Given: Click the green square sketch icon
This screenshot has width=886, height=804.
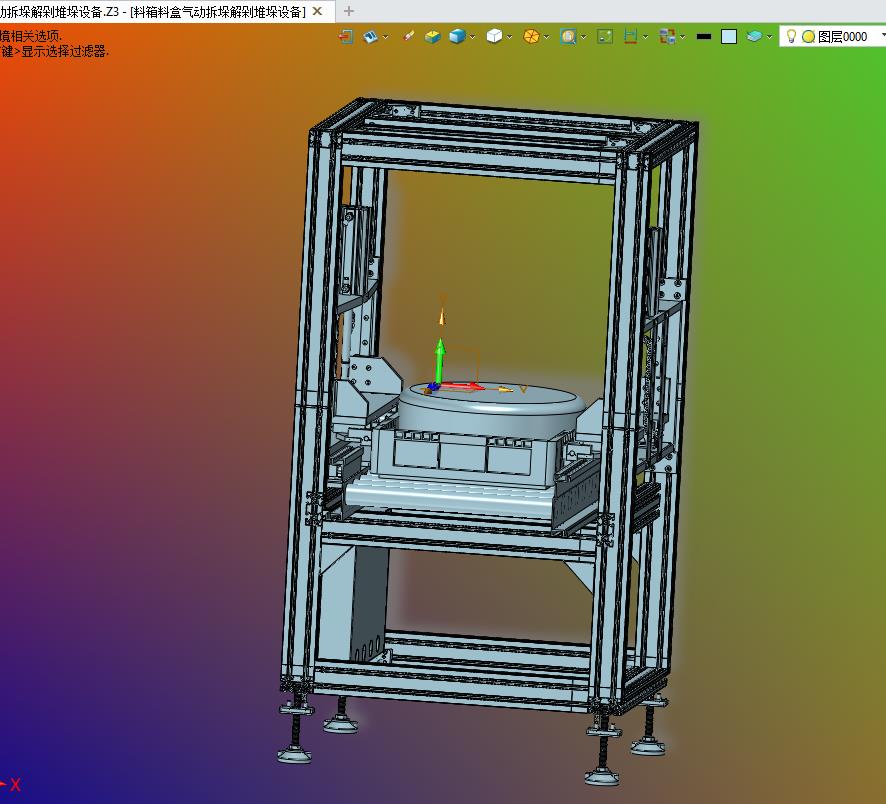Looking at the screenshot, I should click(x=605, y=37).
